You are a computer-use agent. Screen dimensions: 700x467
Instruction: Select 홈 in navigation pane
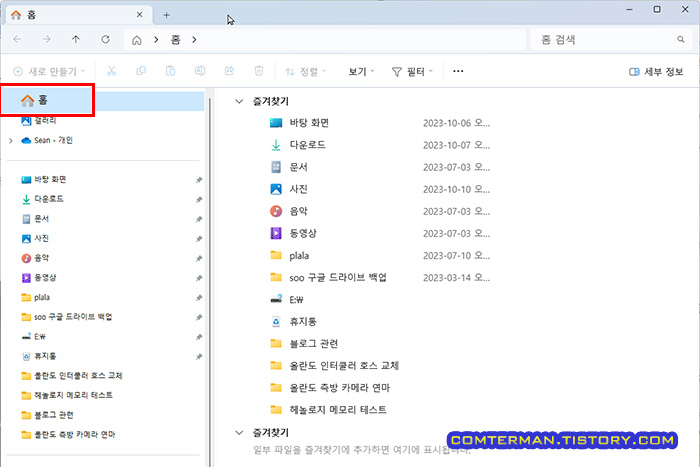pyautogui.click(x=103, y=100)
